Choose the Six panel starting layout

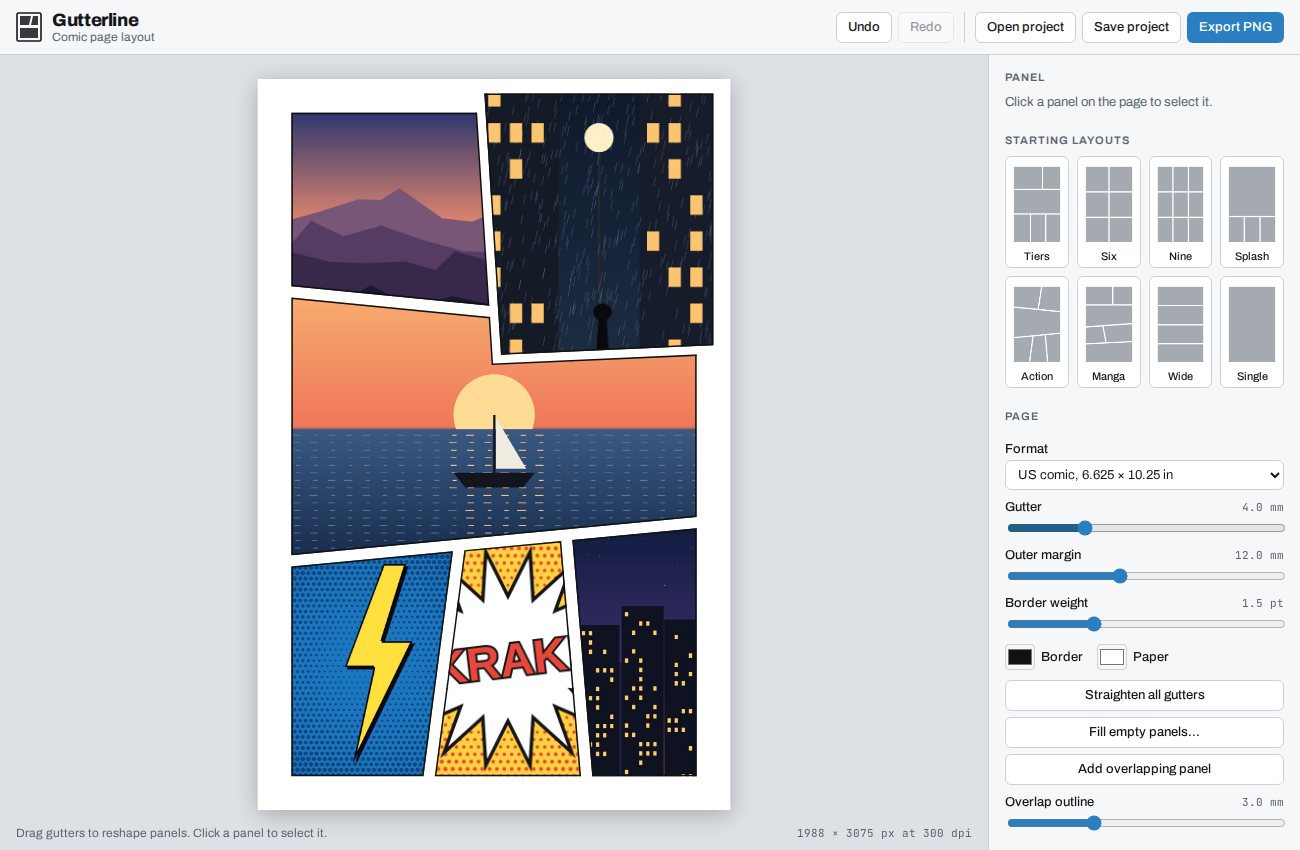[1109, 212]
